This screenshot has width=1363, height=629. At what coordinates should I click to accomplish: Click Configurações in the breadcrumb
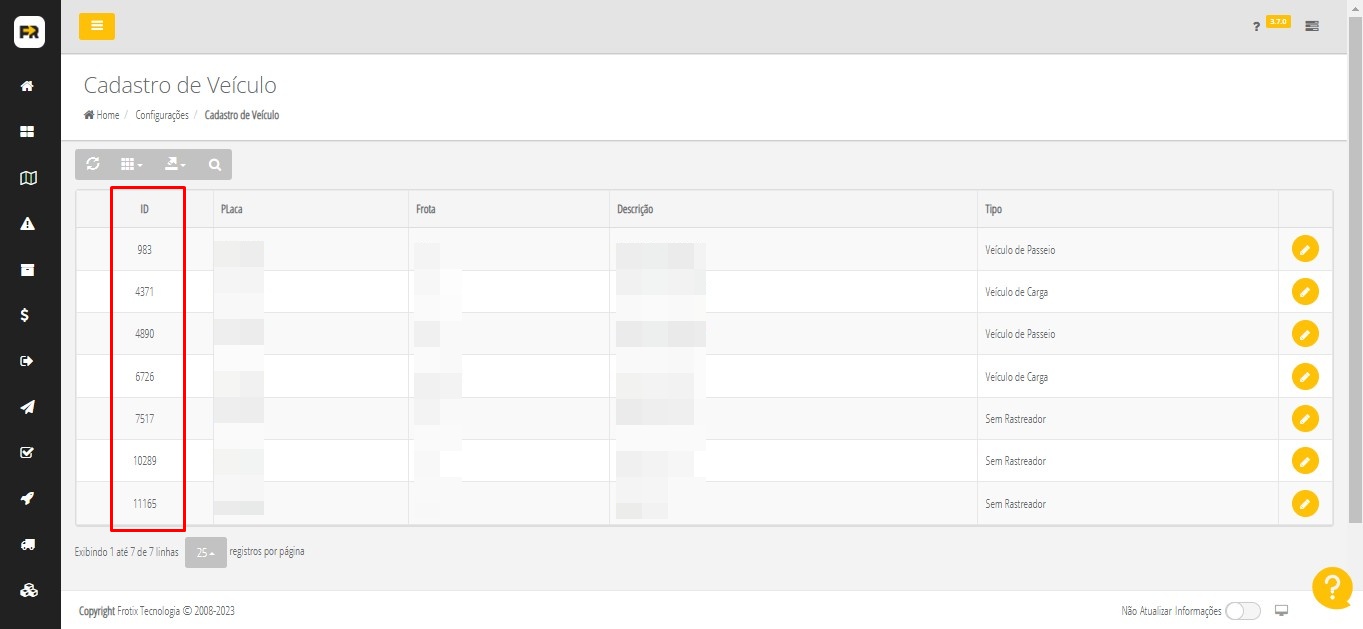point(162,115)
